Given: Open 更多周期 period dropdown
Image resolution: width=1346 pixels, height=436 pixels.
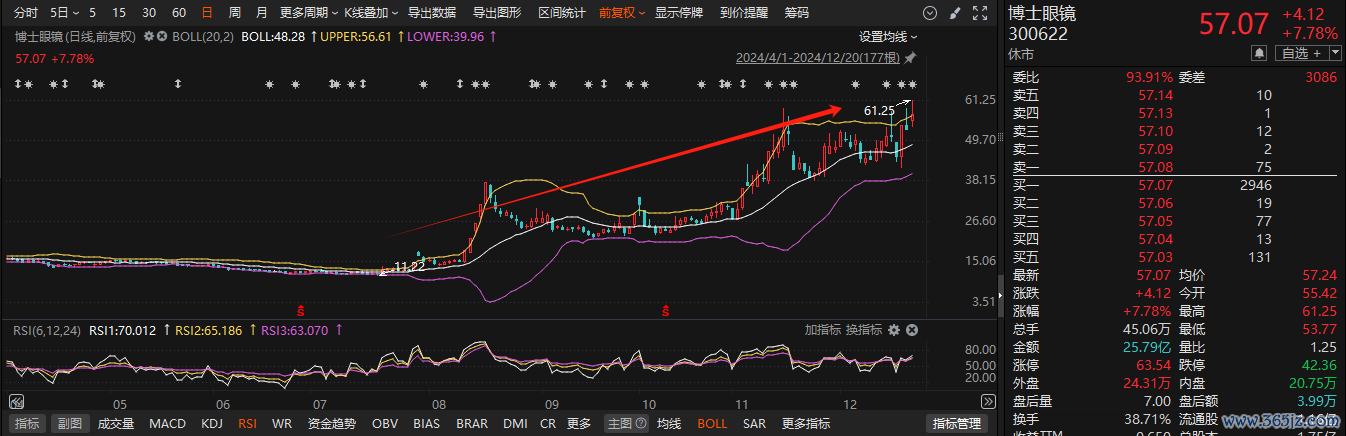Looking at the screenshot, I should click(307, 13).
